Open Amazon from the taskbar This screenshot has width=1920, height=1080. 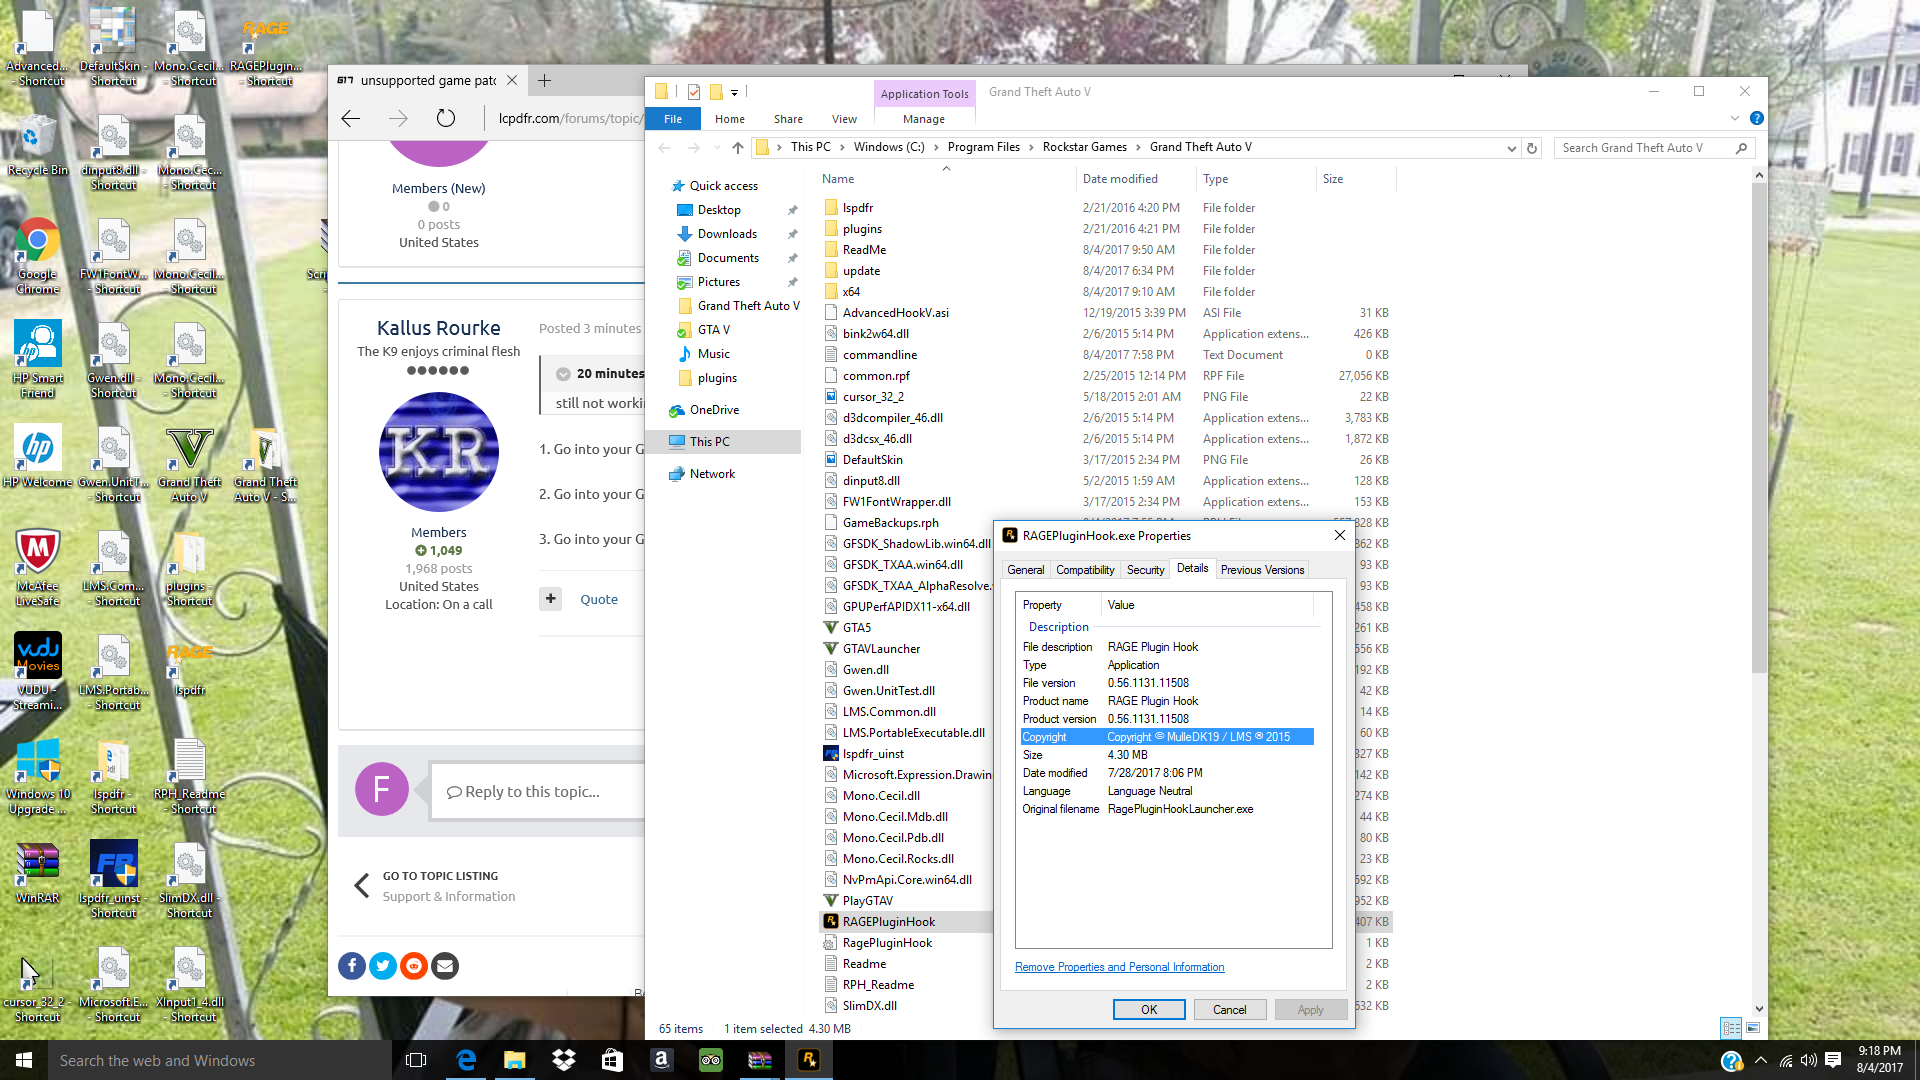coord(661,1060)
